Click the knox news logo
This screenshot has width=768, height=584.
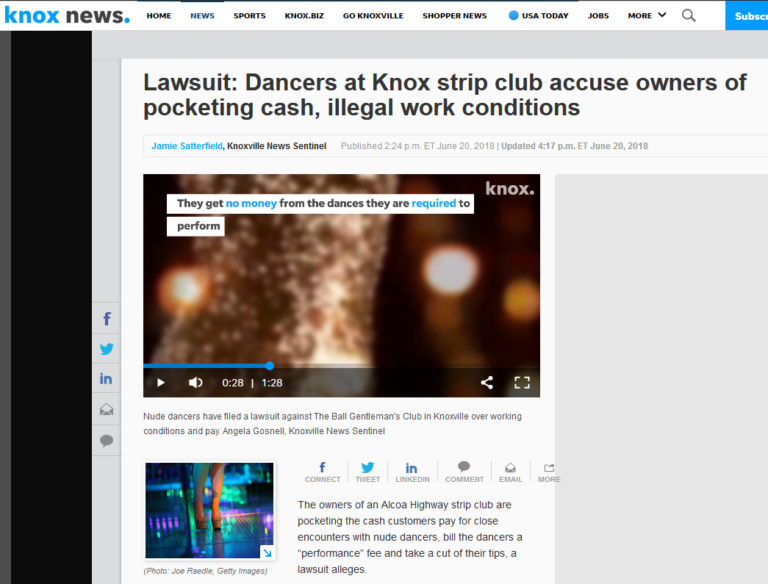coord(67,15)
